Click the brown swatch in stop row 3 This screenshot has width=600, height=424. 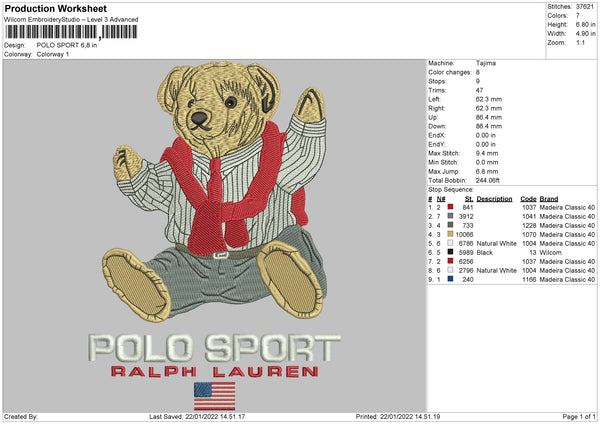pos(450,225)
